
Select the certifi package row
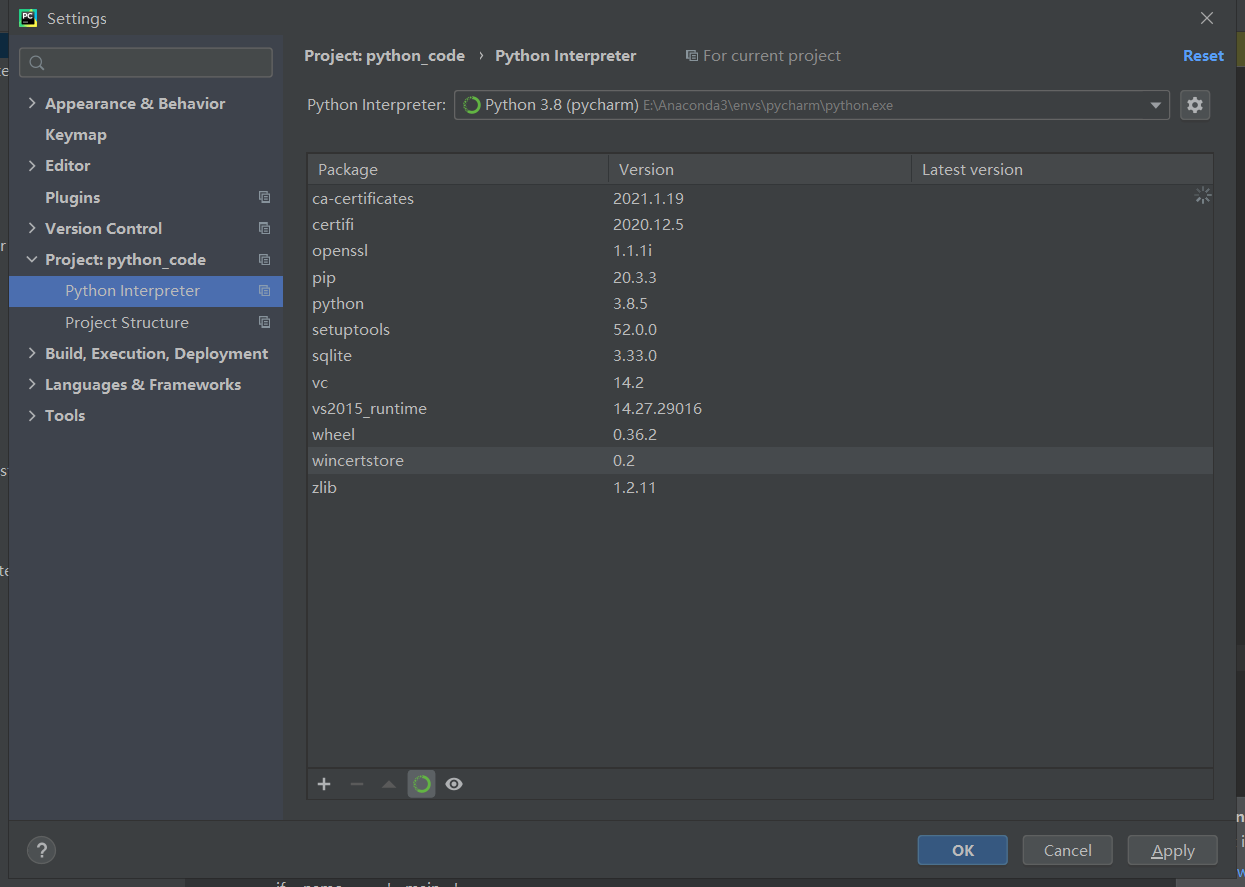click(x=760, y=224)
